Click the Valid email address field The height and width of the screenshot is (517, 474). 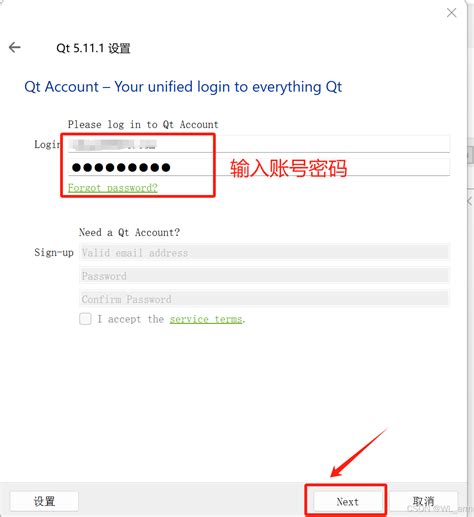tap(264, 253)
